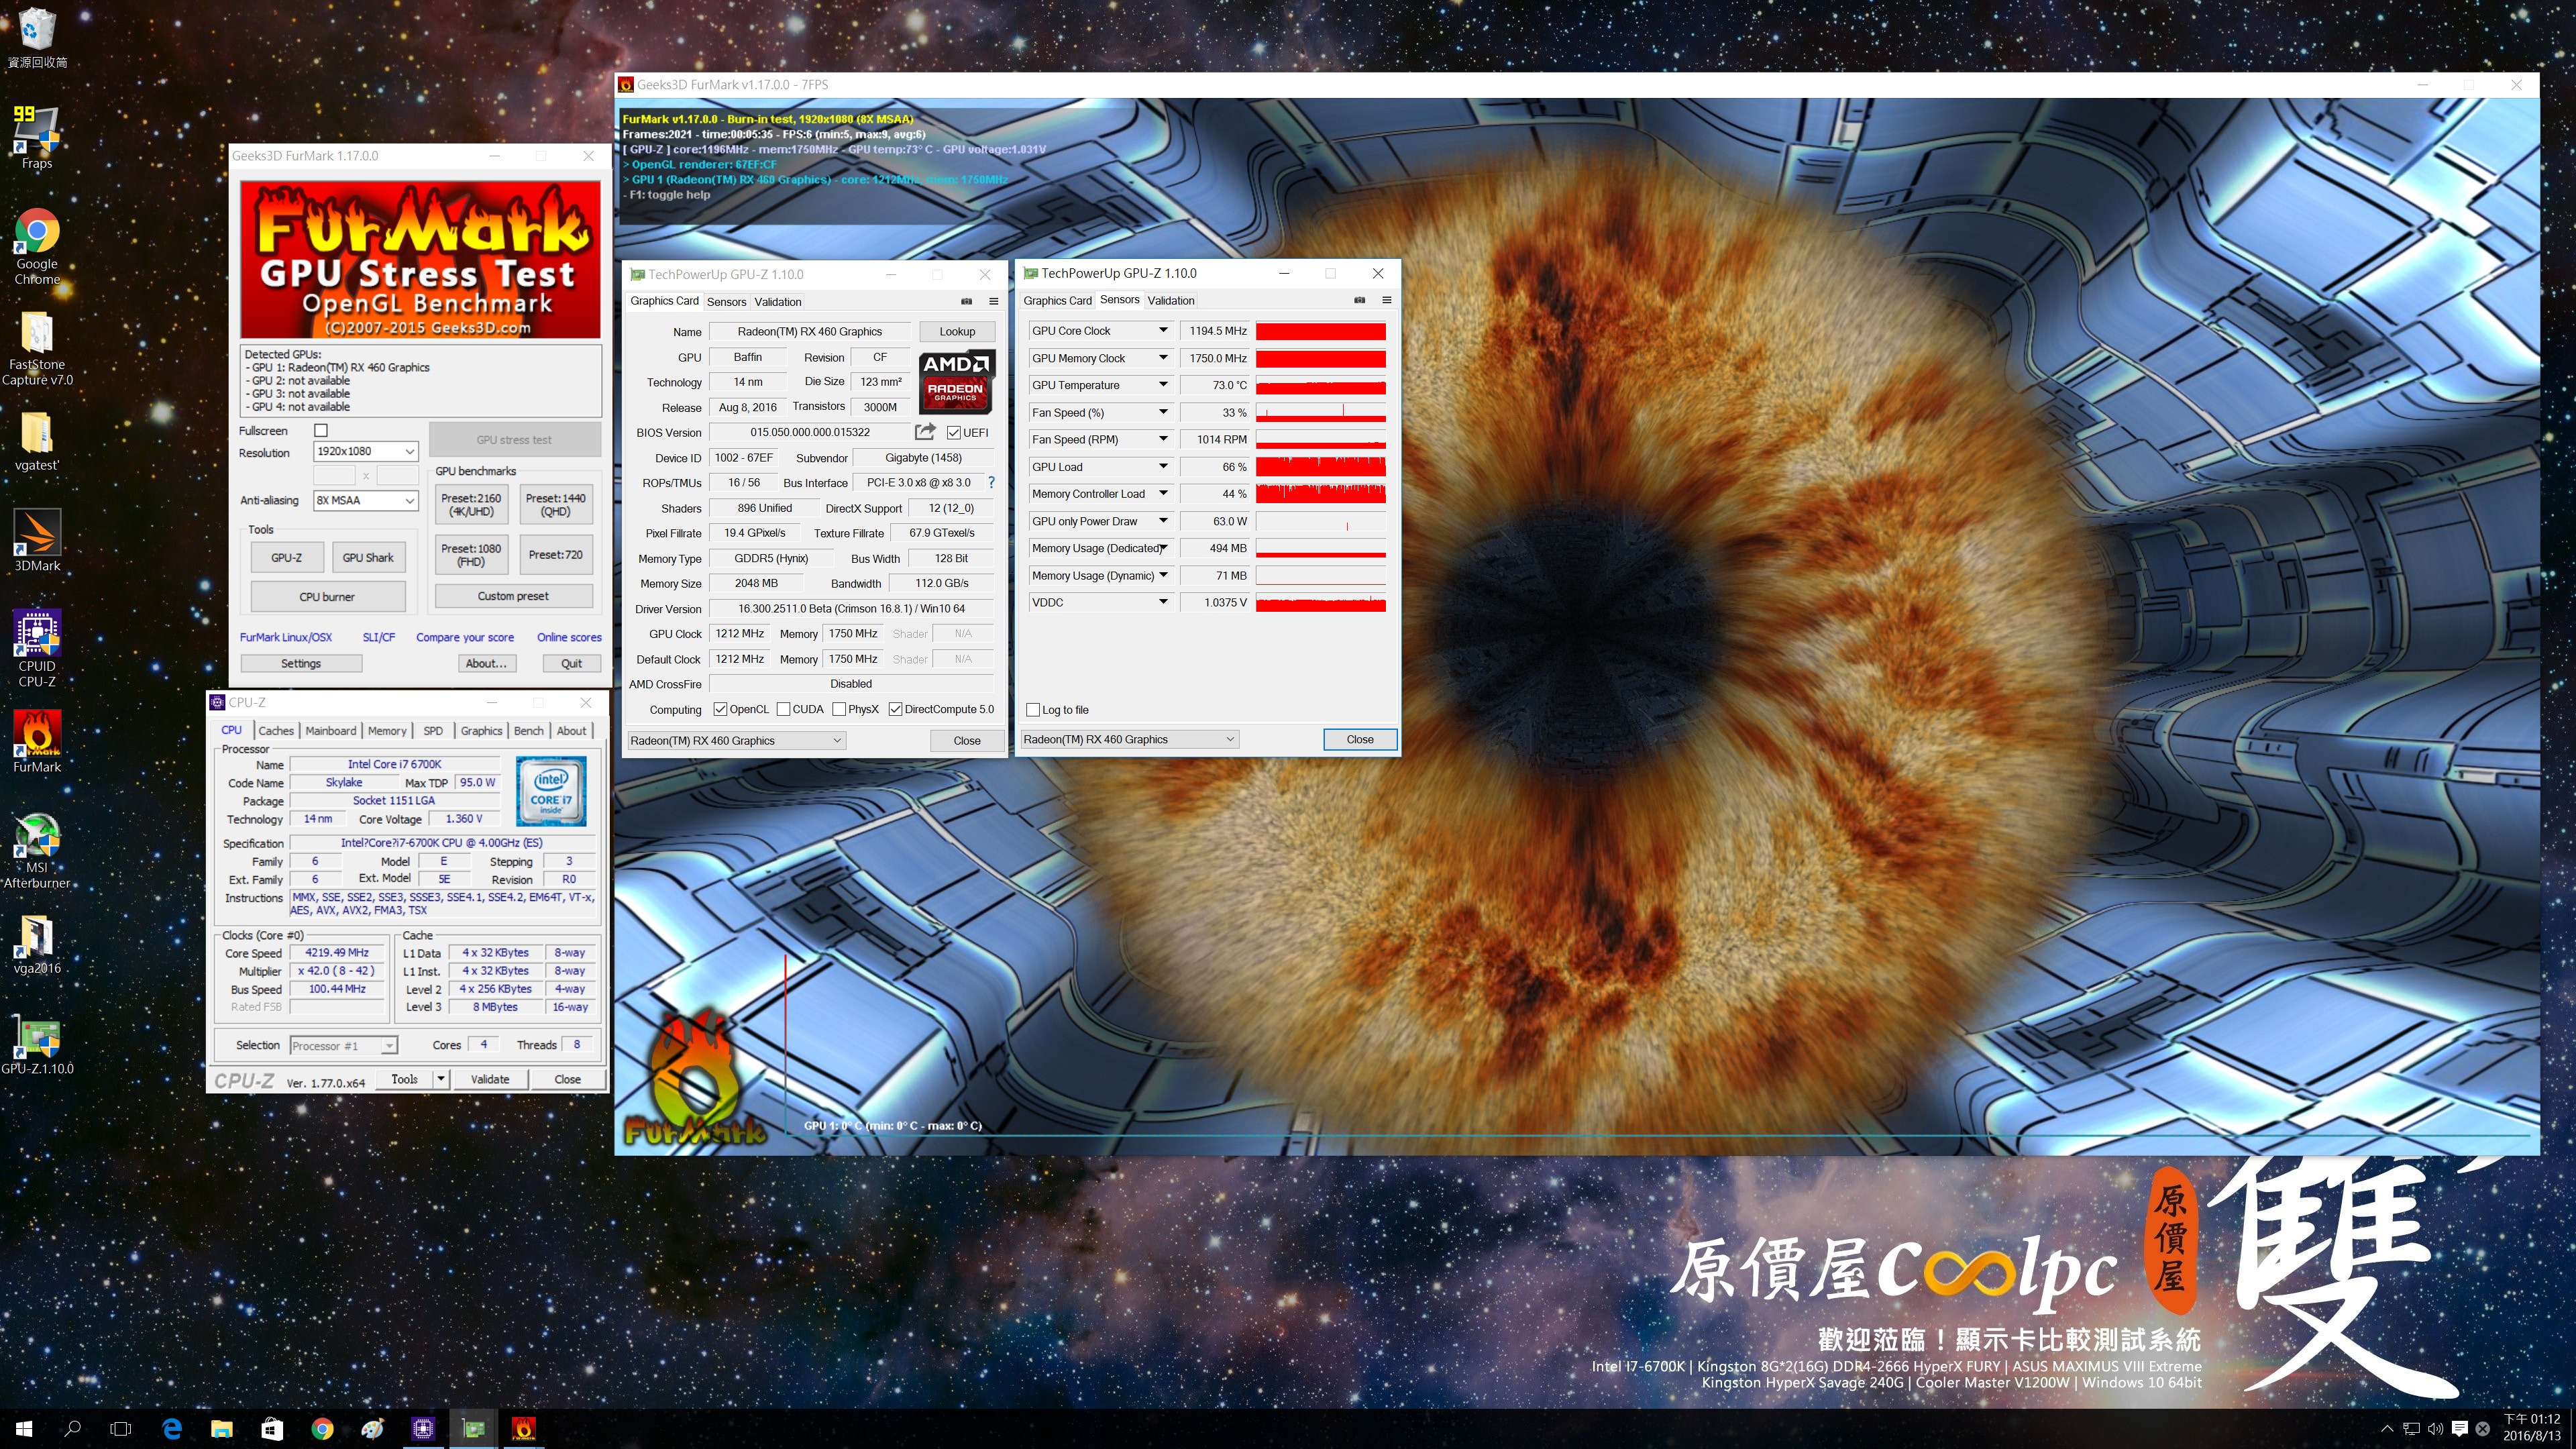The width and height of the screenshot is (2576, 1449).
Task: Expand the VDDC sensor dropdown
Action: coord(1163,602)
